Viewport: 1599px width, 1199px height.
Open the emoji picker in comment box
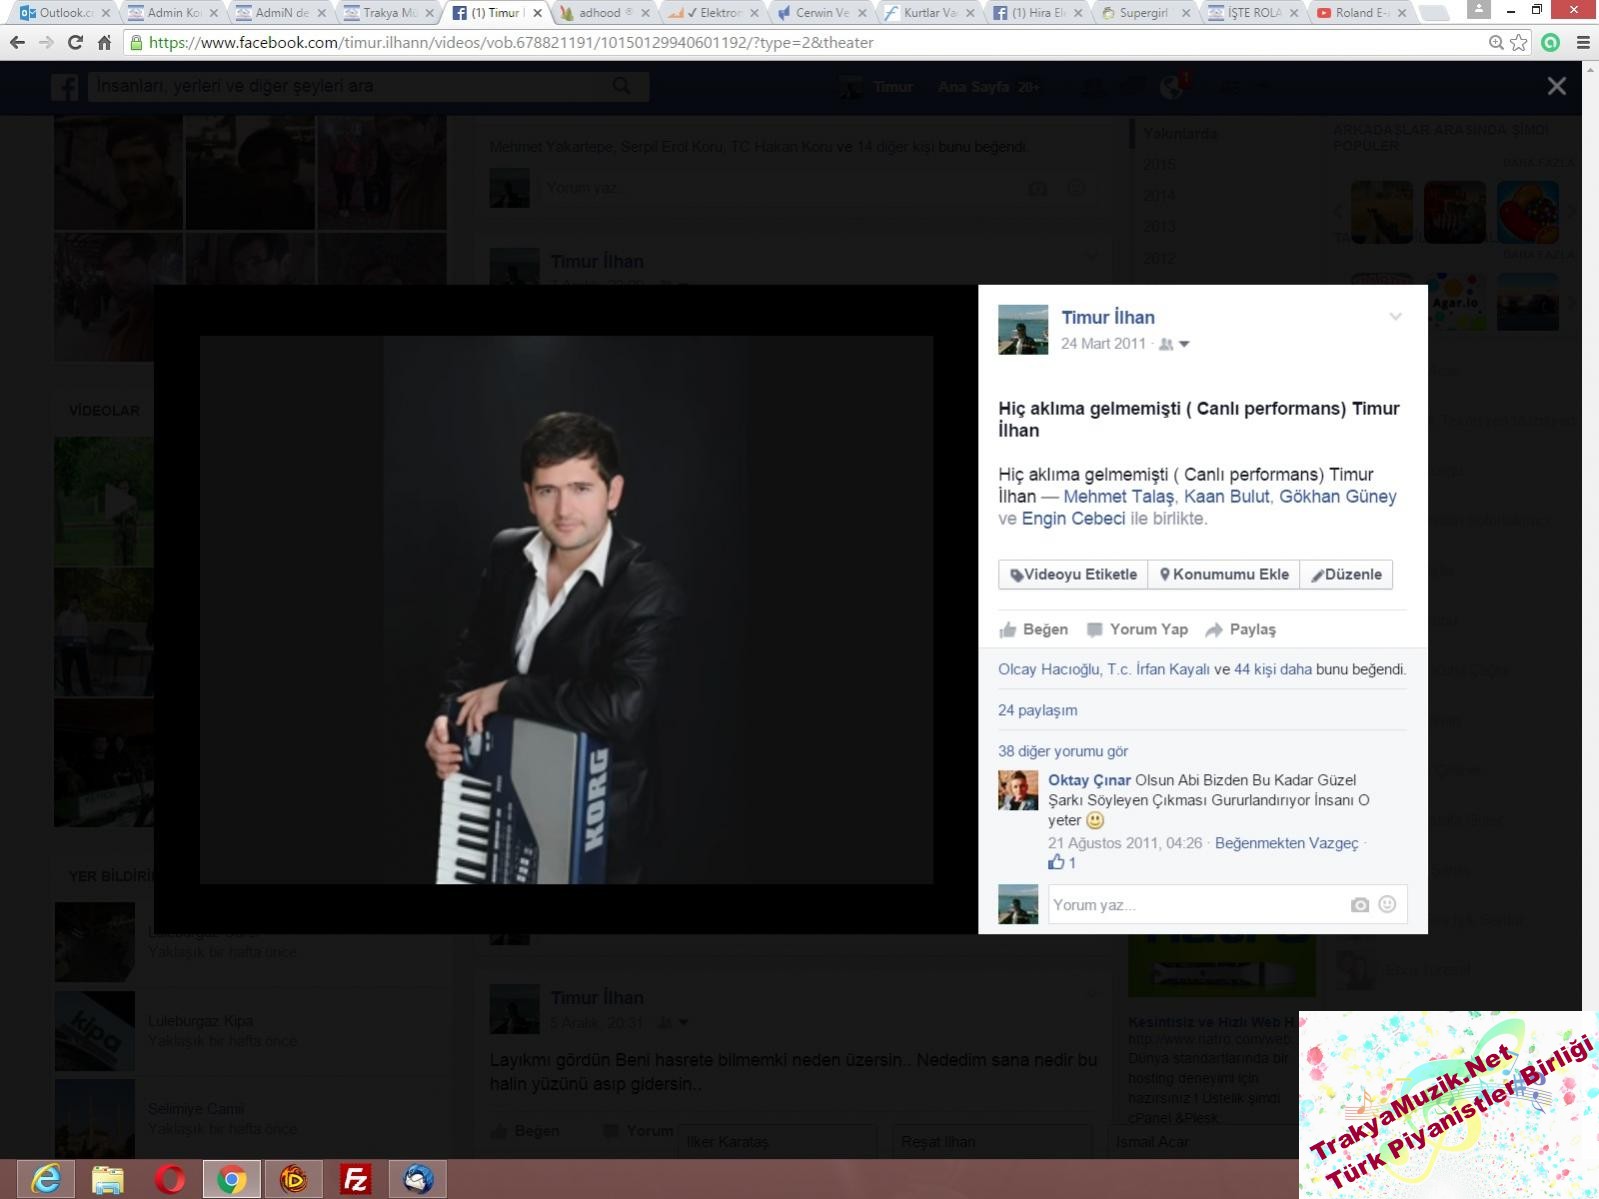tap(1387, 904)
